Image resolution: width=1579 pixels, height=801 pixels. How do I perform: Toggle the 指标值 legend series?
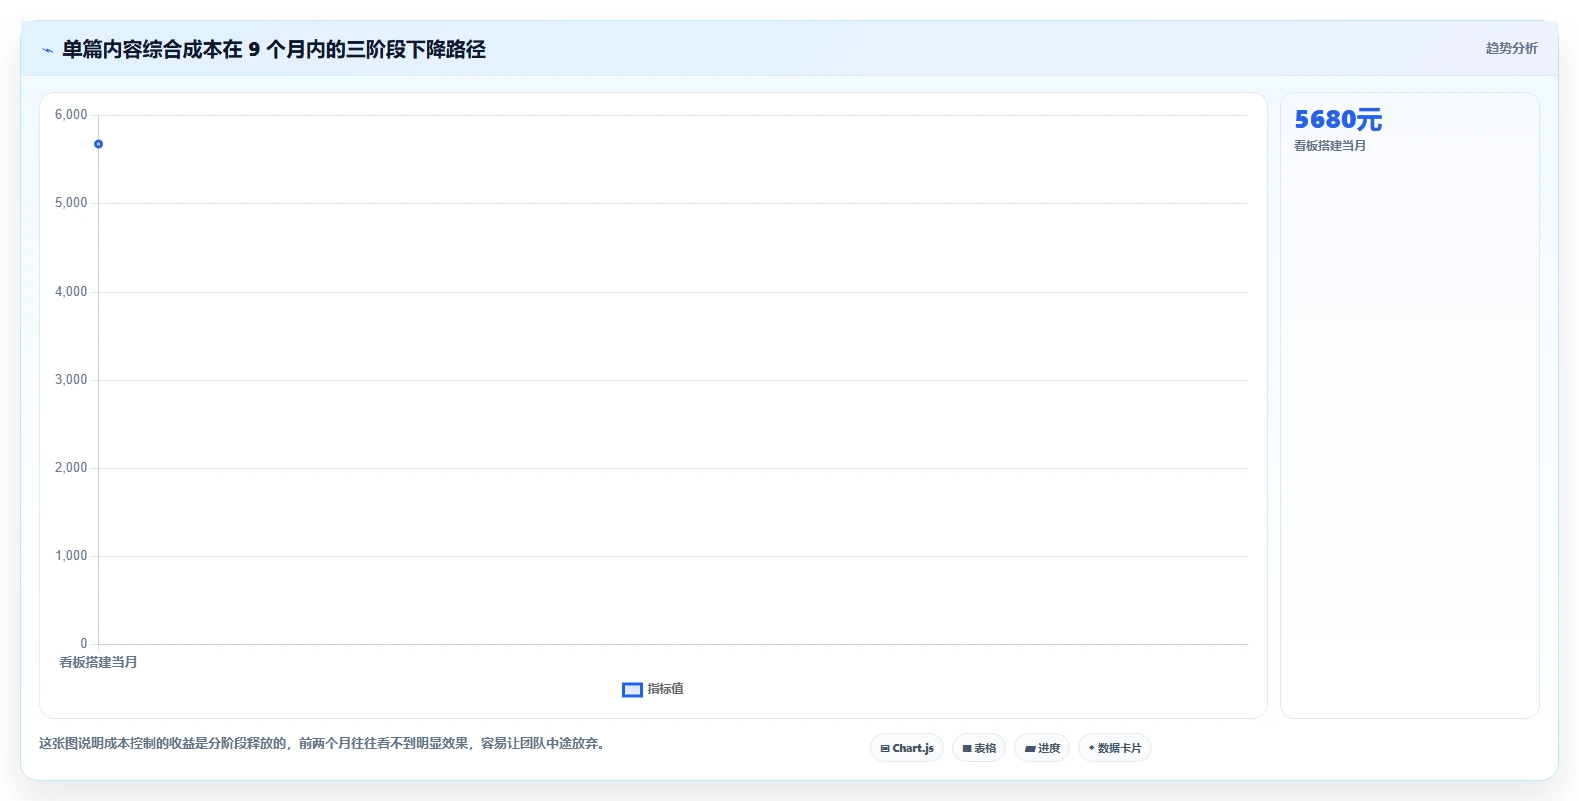tap(653, 689)
